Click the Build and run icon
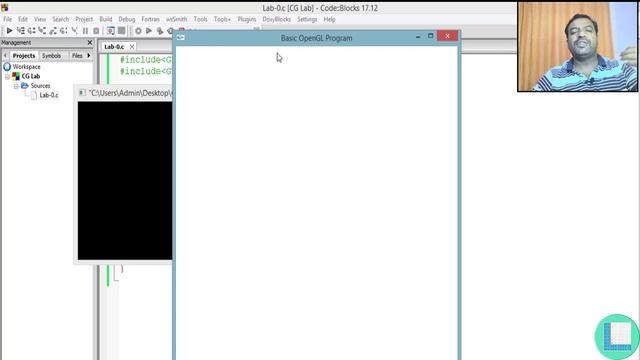Image resolution: width=640 pixels, height=360 pixels. (160, 31)
